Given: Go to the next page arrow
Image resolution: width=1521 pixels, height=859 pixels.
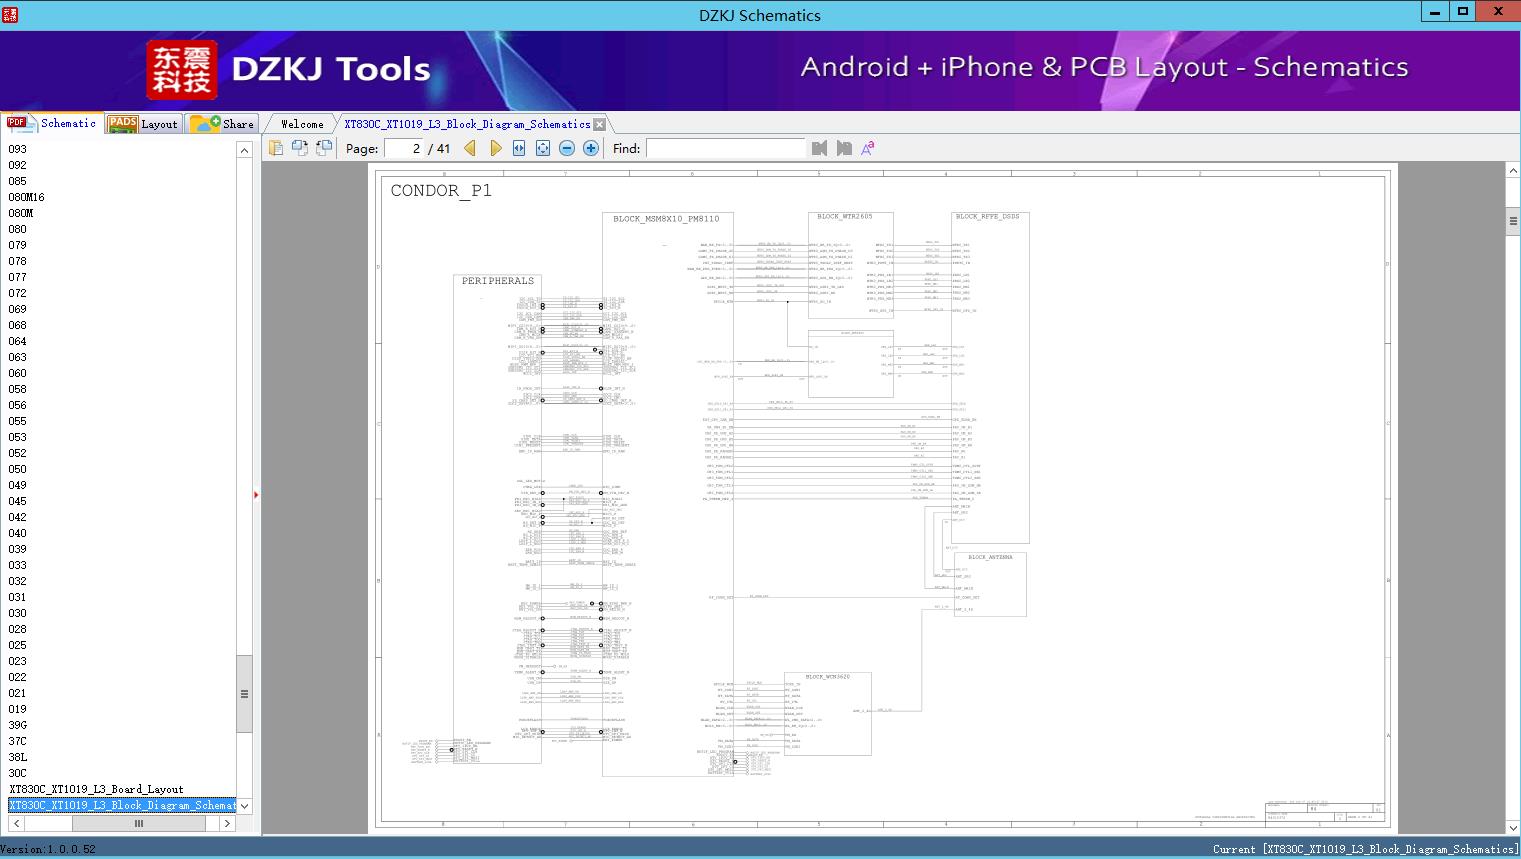Looking at the screenshot, I should pyautogui.click(x=495, y=148).
